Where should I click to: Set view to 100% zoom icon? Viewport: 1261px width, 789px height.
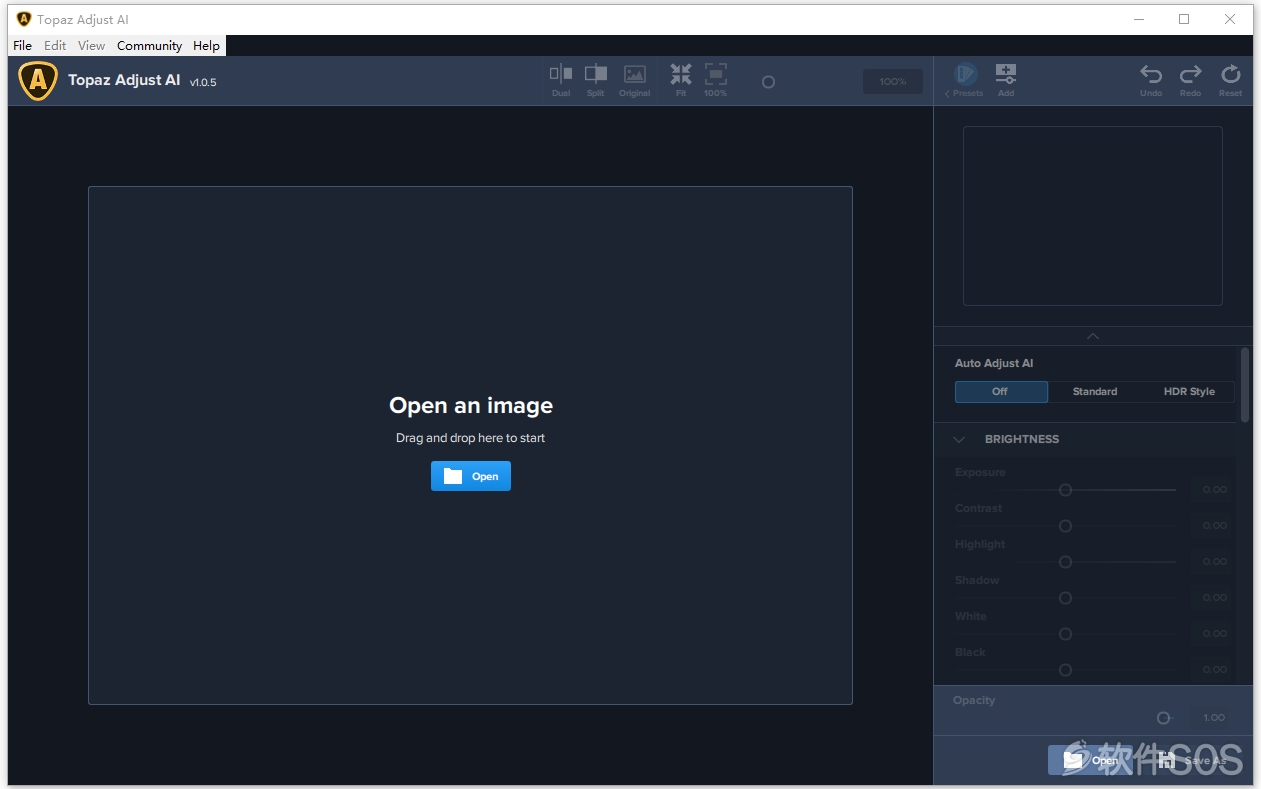coord(716,80)
